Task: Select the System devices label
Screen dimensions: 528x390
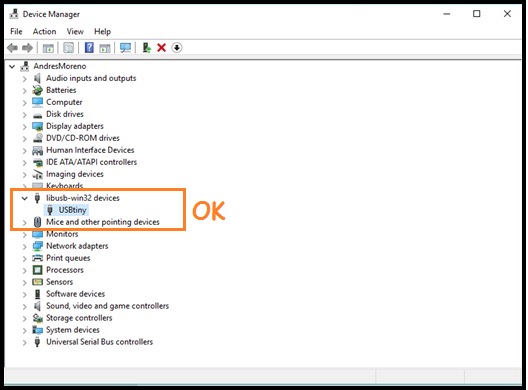Action: click(x=73, y=330)
